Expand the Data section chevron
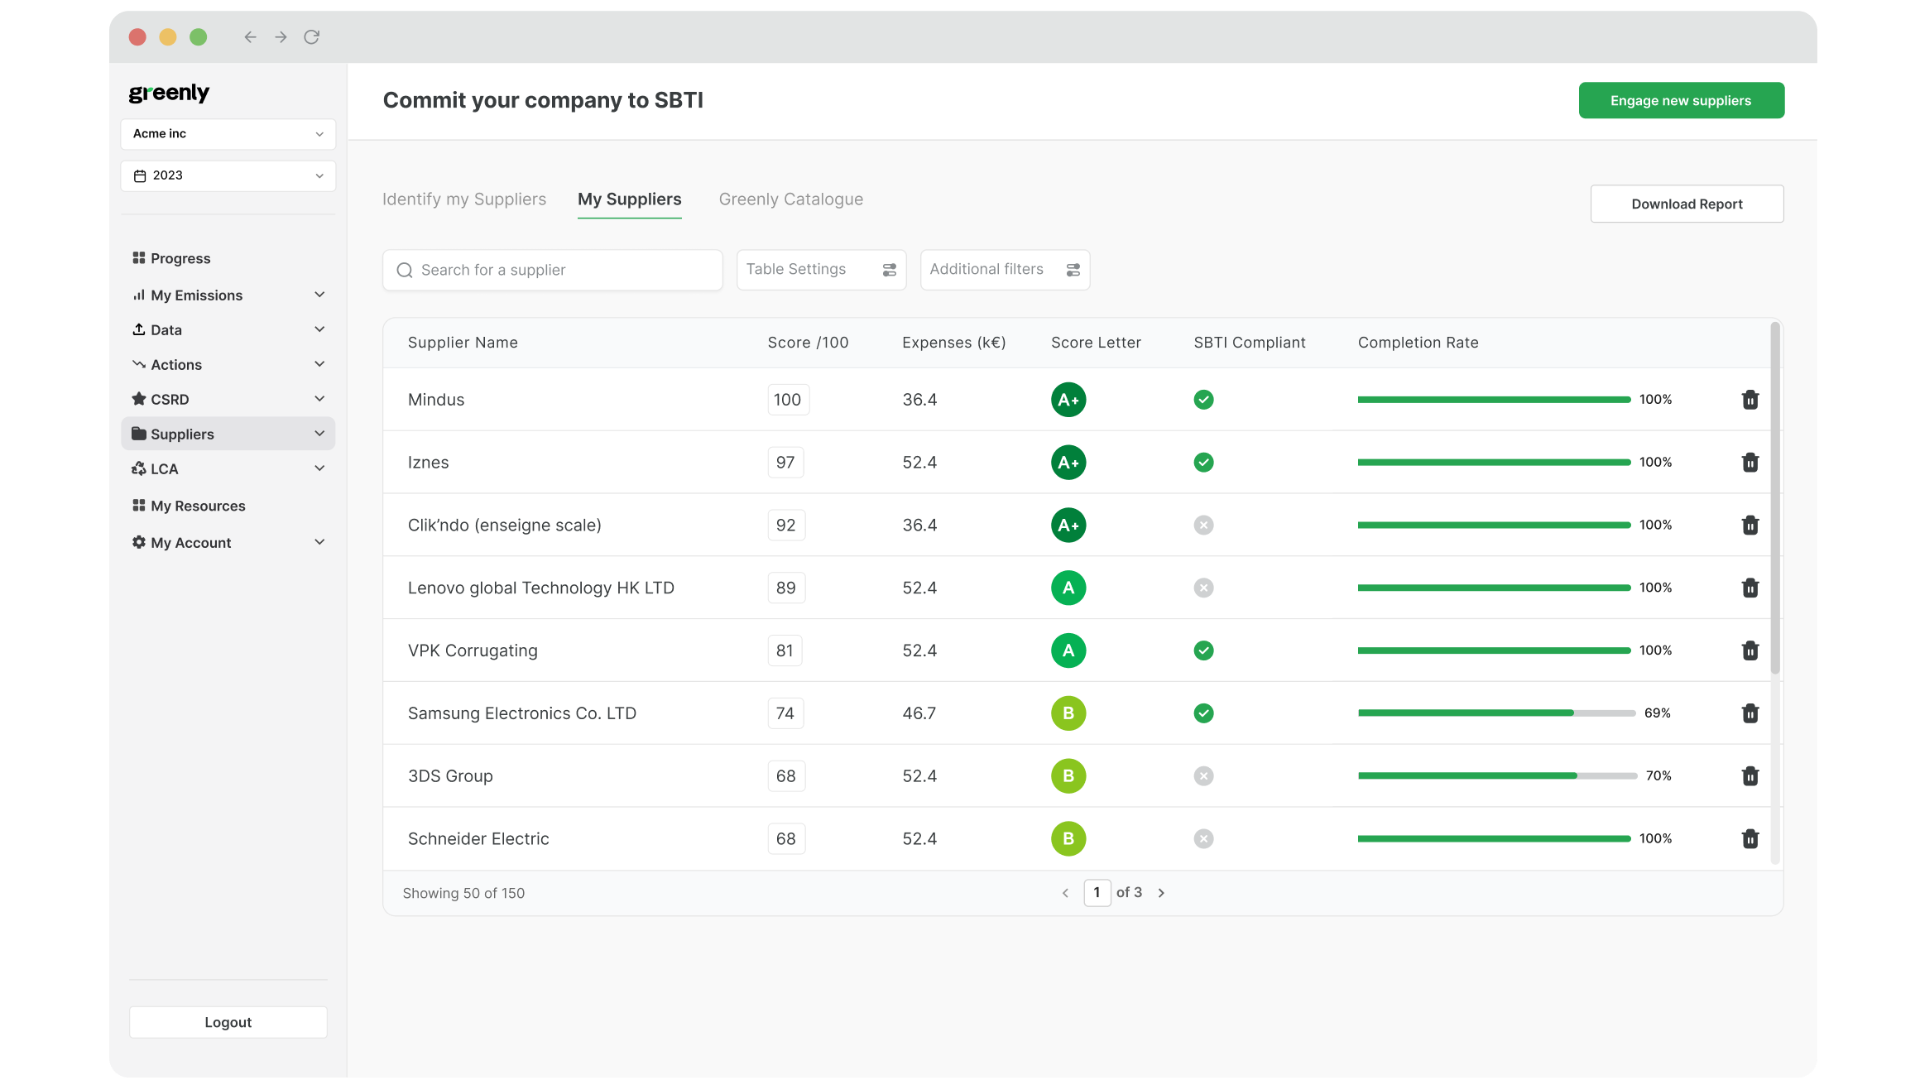Screen dimensions: 1920x1080 point(319,329)
